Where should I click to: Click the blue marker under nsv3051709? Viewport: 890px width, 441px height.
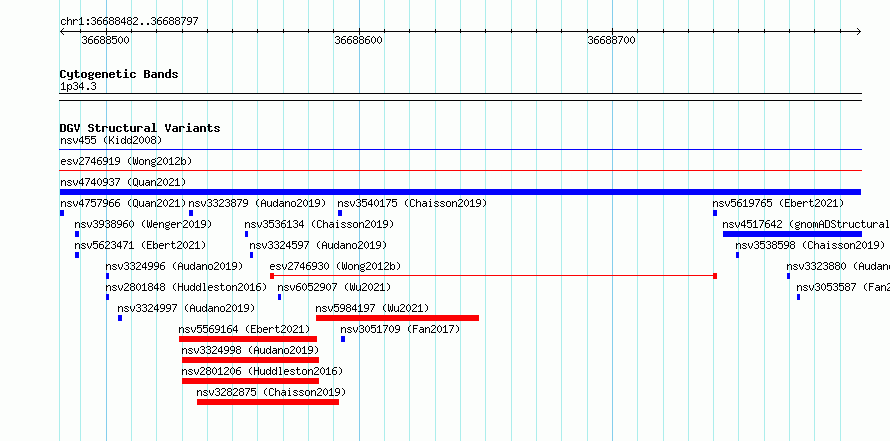pos(343,339)
